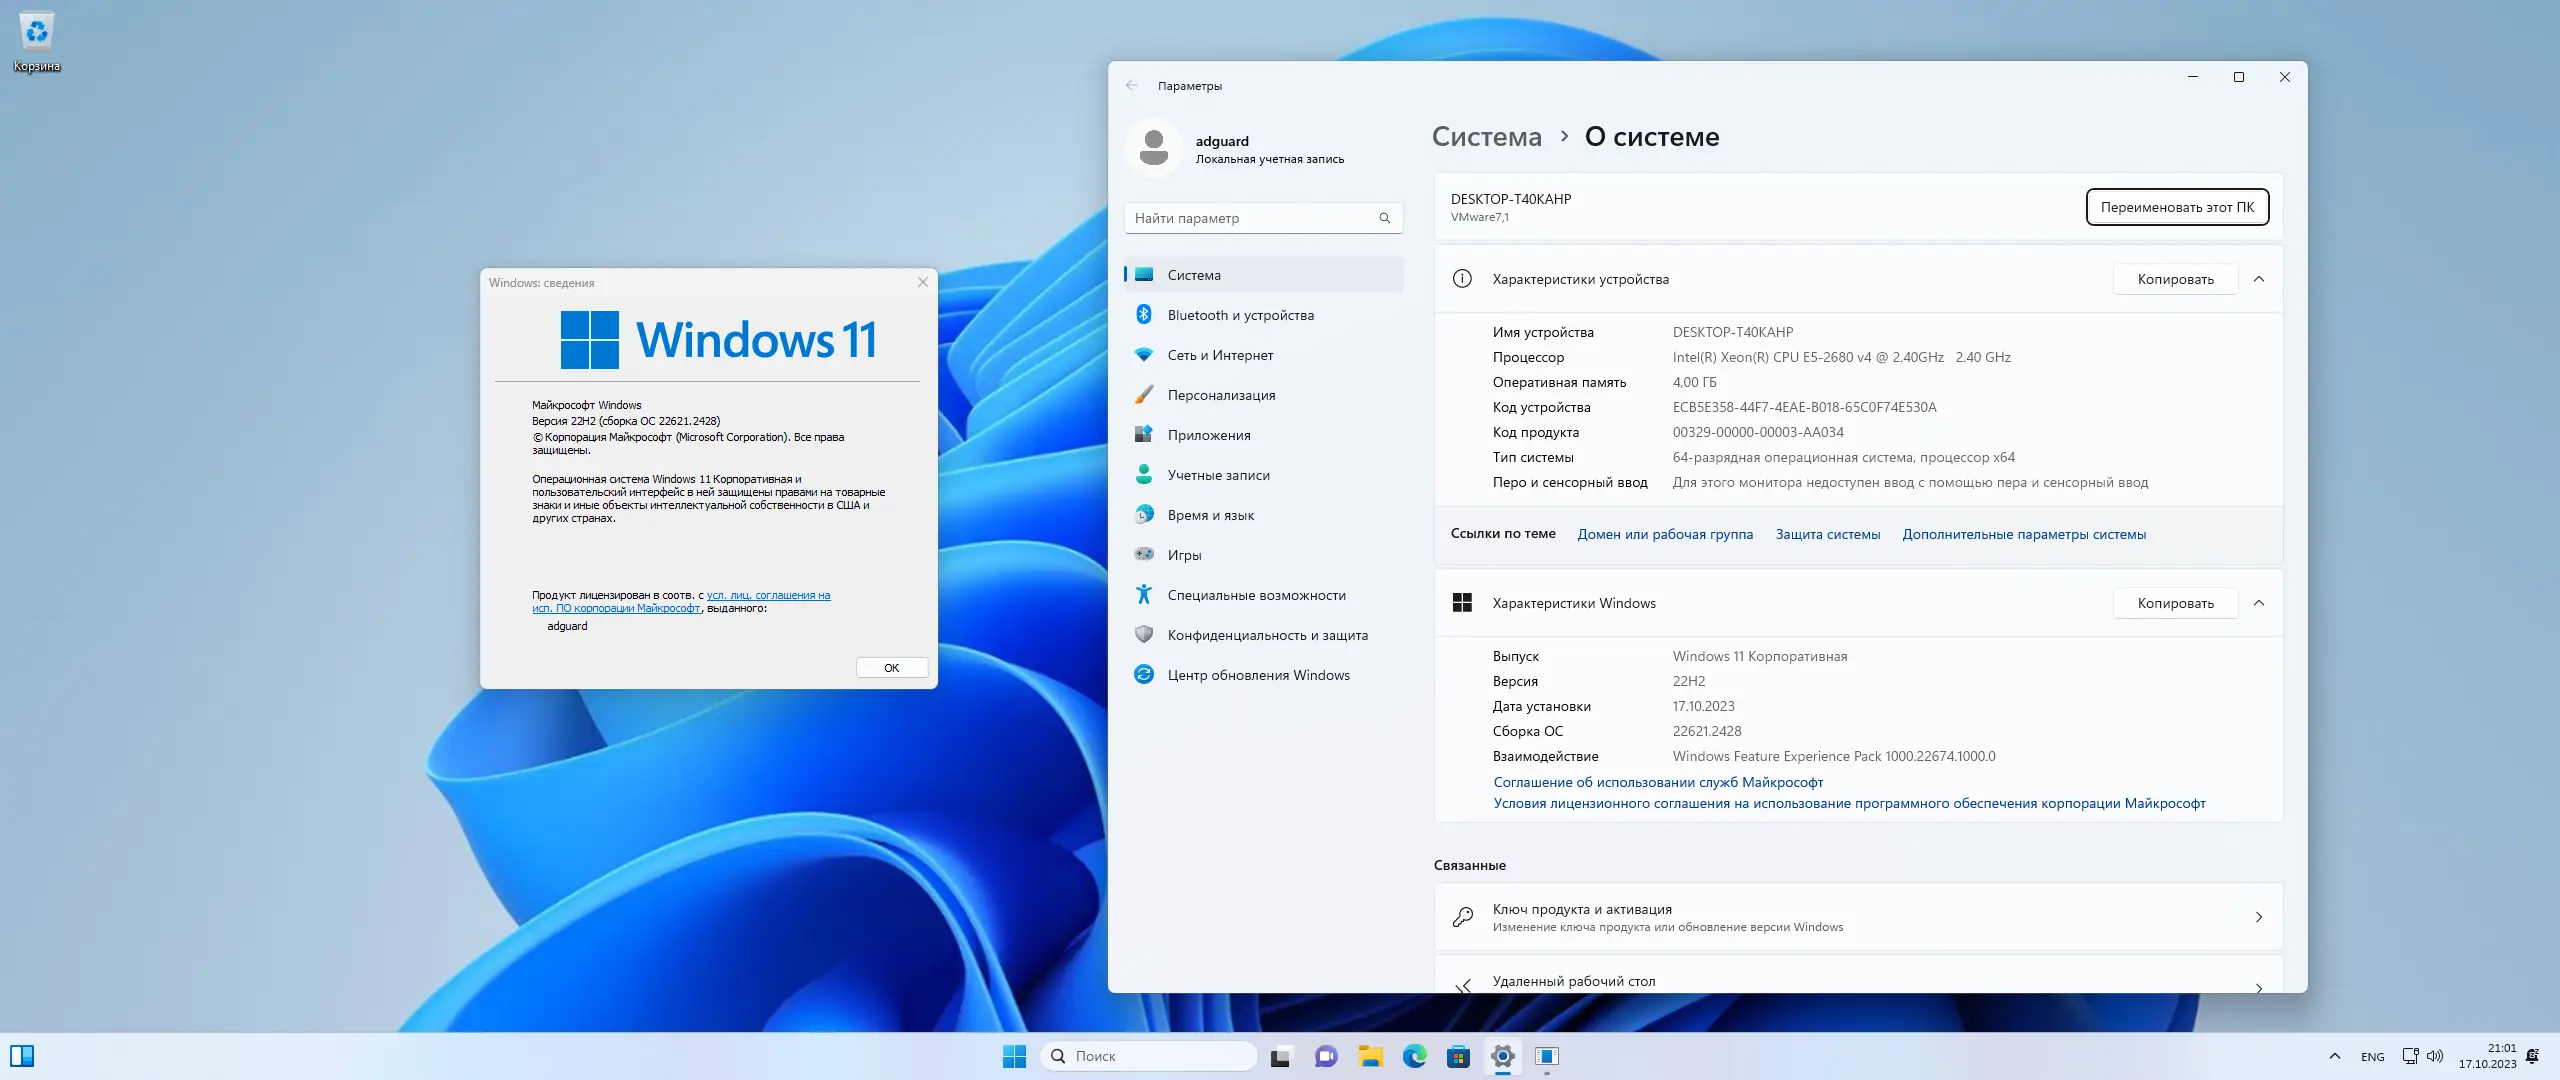Go back using Параметры arrow
The image size is (2560, 1080).
pyautogui.click(x=1132, y=86)
